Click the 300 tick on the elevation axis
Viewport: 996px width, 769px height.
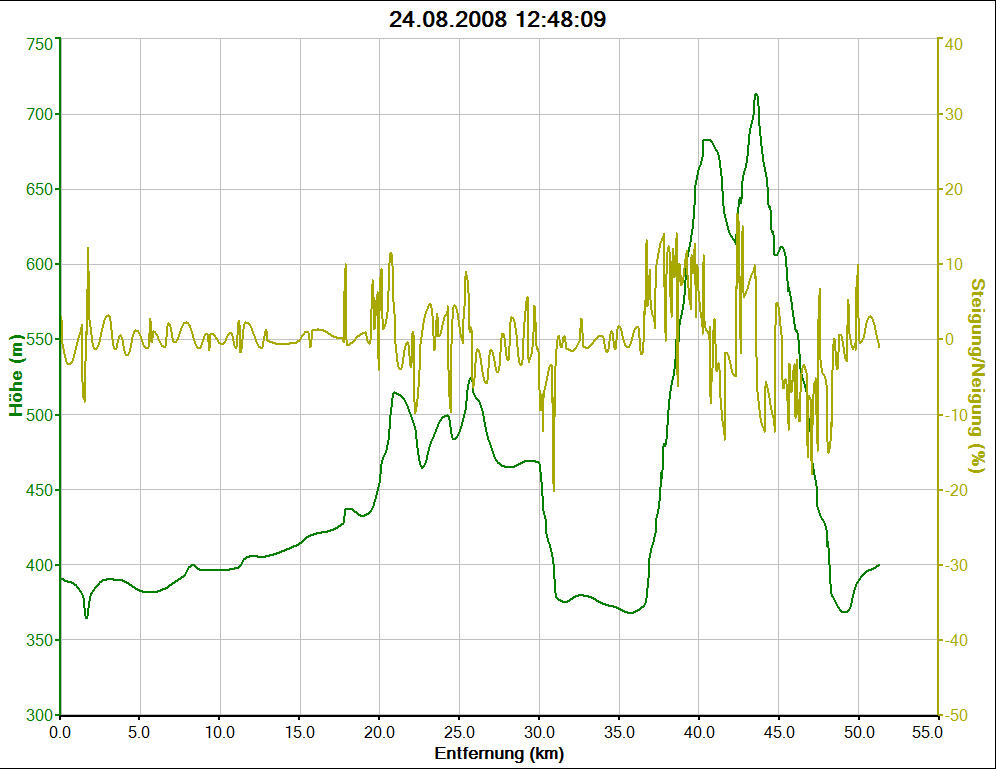point(38,716)
